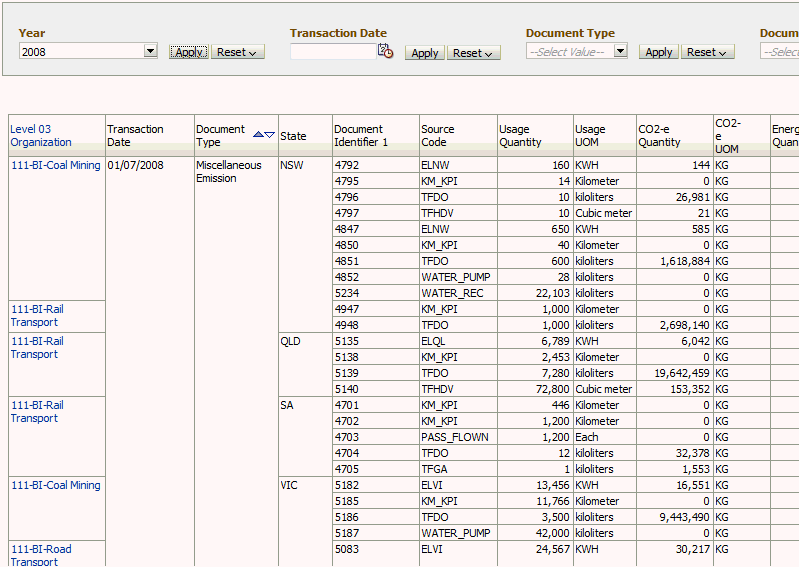
Task: Apply the Year filter
Action: click(x=189, y=52)
